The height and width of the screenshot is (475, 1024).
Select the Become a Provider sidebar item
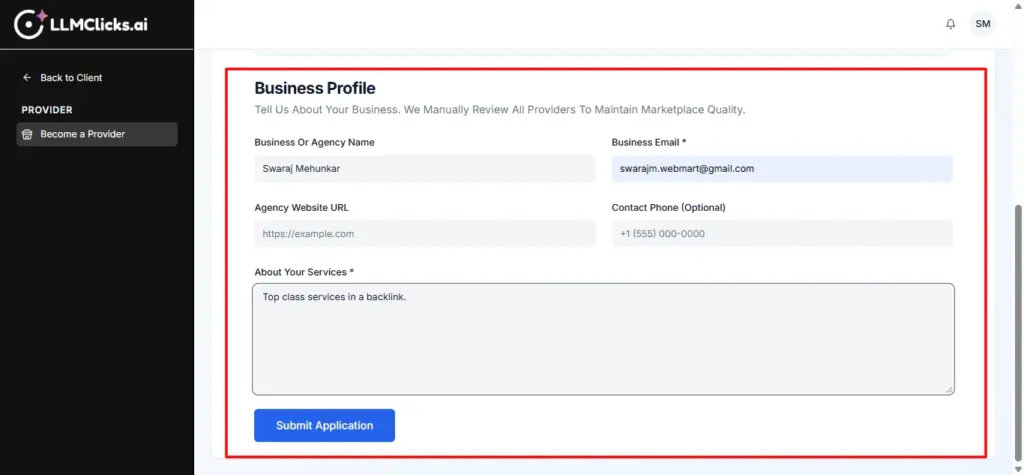97,134
